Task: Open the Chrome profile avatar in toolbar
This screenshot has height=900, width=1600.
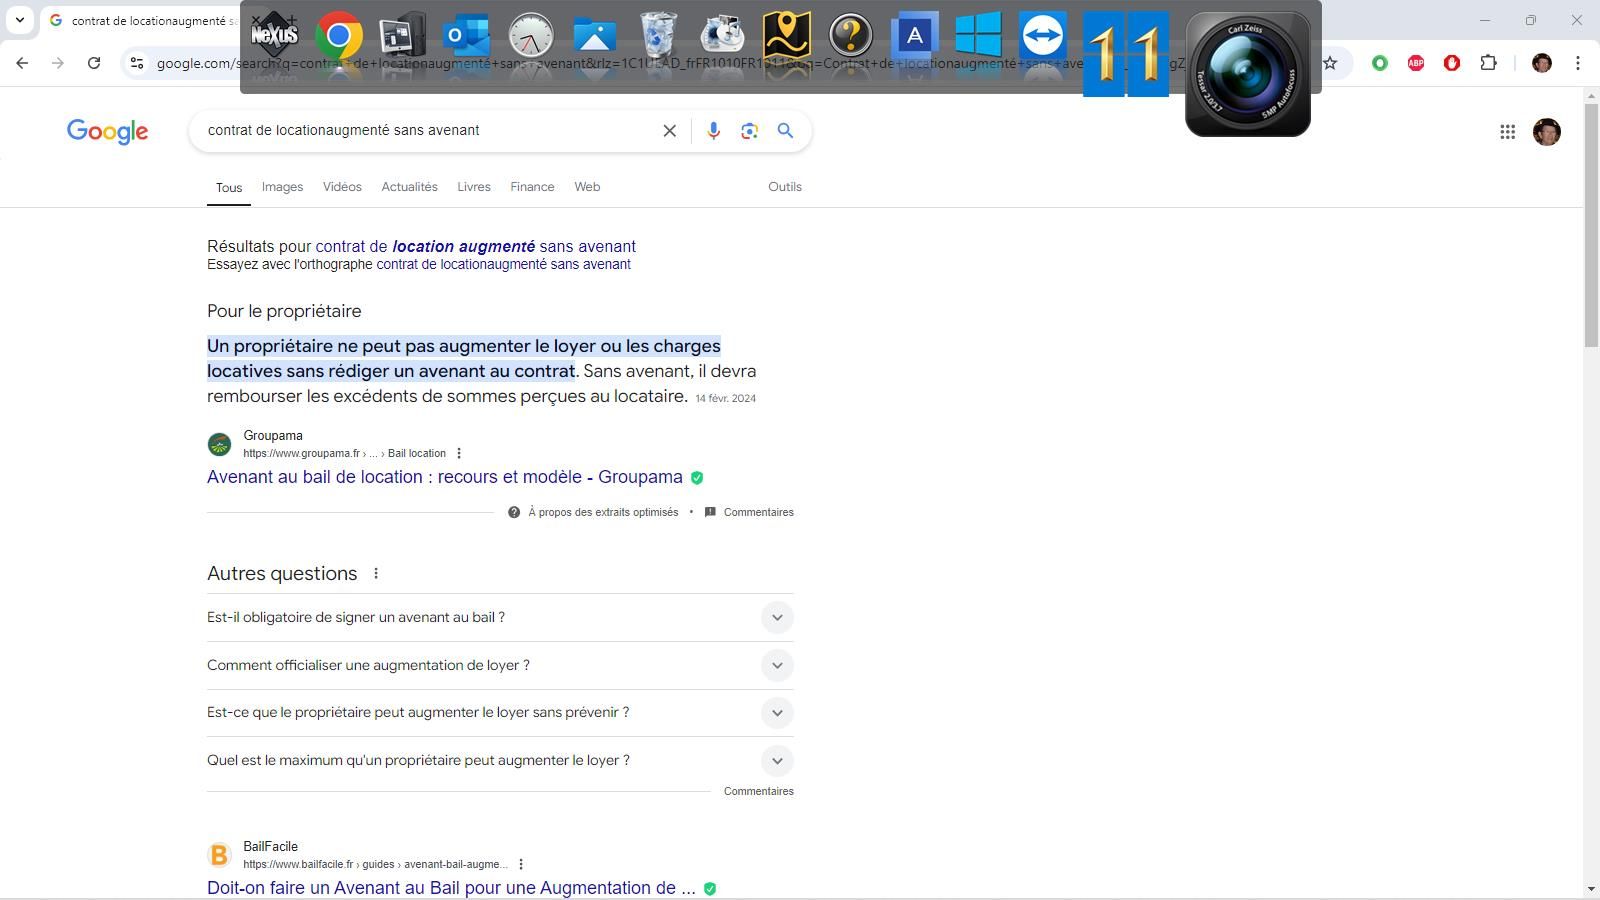Action: pos(1542,63)
